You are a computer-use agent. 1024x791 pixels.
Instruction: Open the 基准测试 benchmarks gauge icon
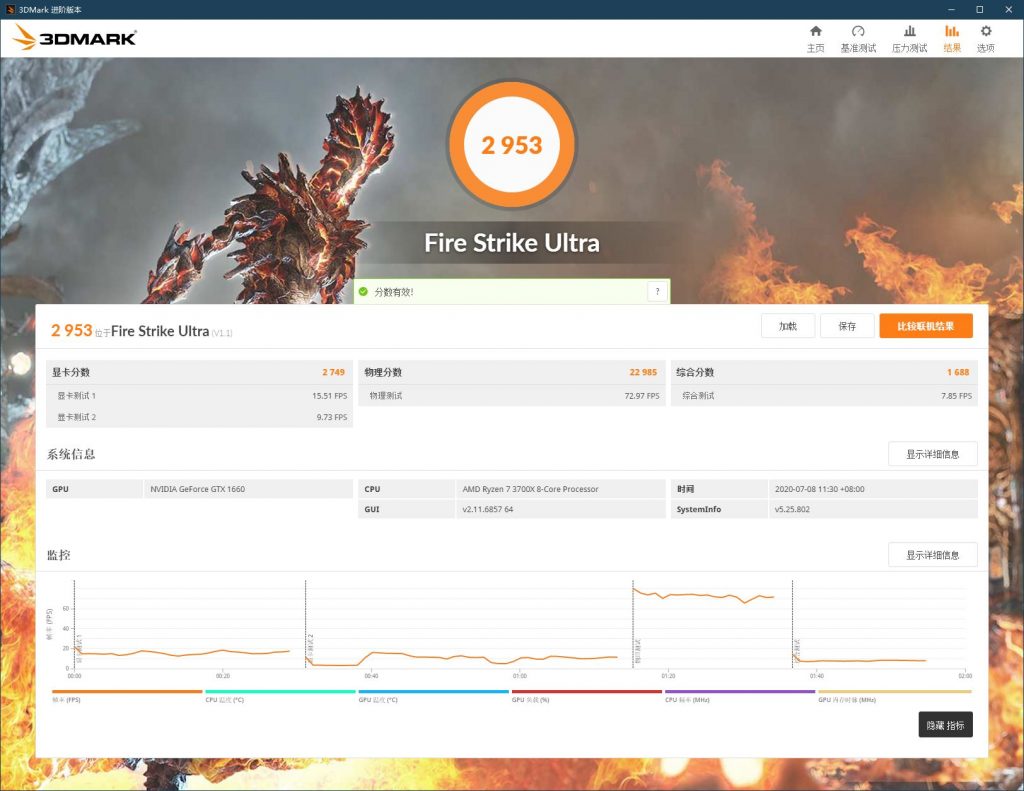pos(858,31)
